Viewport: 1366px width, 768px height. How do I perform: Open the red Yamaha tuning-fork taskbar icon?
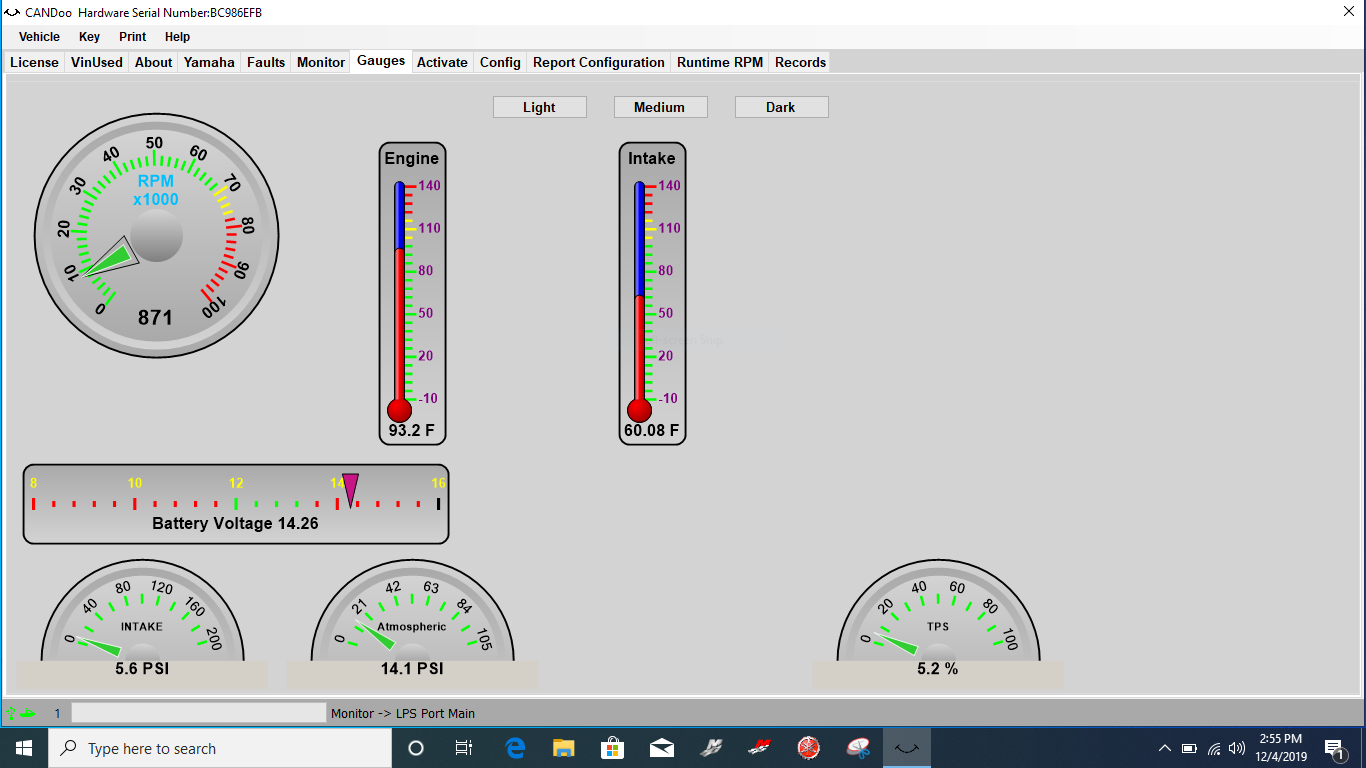click(809, 748)
